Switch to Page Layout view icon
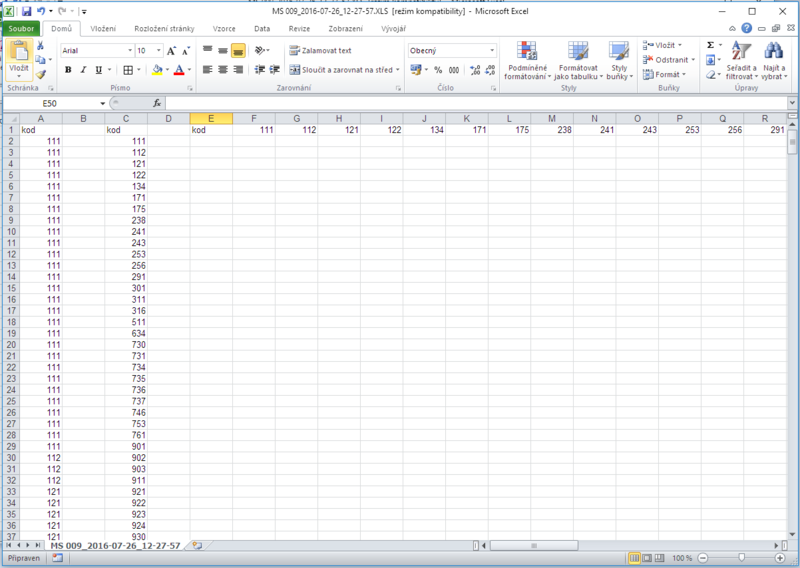This screenshot has height=568, width=800. coord(647,558)
